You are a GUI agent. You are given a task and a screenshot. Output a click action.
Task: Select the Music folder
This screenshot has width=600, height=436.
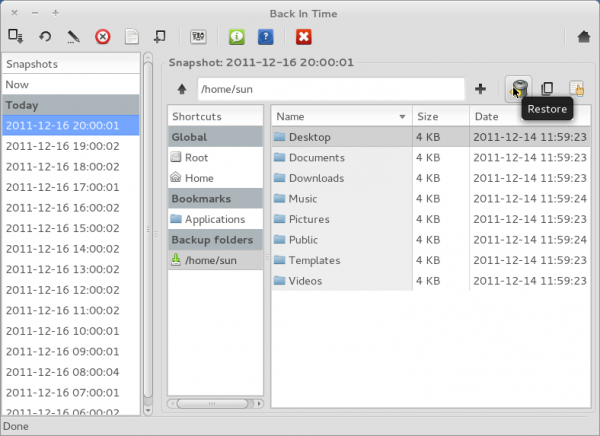431,199
